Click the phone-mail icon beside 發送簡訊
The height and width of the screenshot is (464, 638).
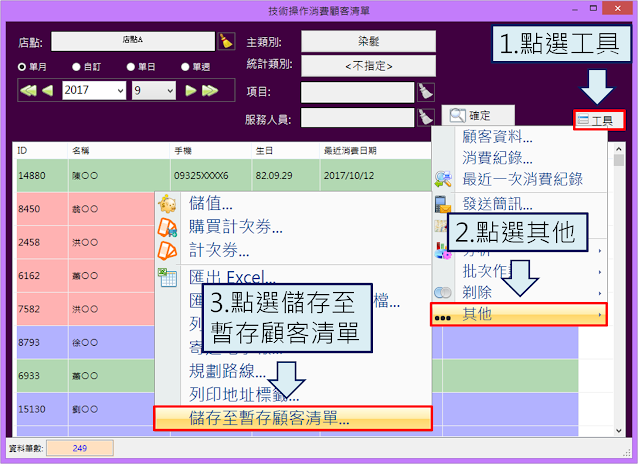[443, 204]
